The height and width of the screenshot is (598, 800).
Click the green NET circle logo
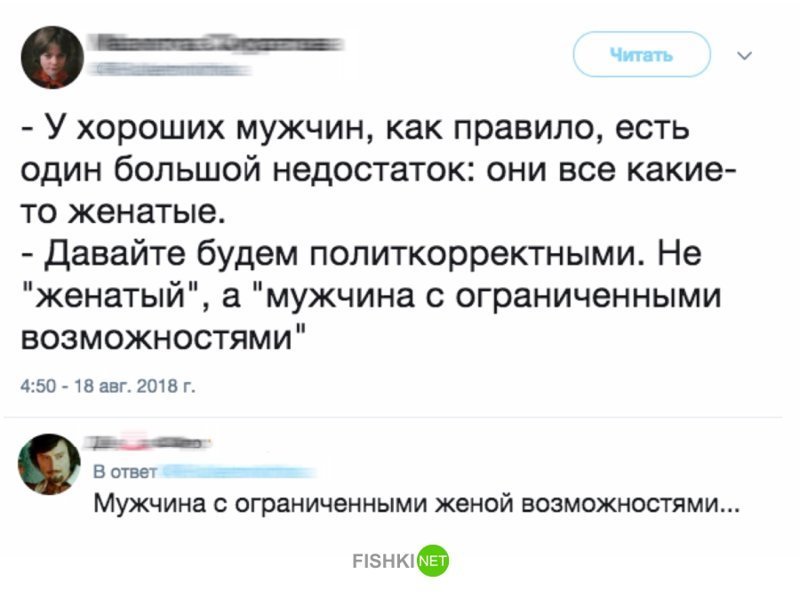click(x=433, y=561)
